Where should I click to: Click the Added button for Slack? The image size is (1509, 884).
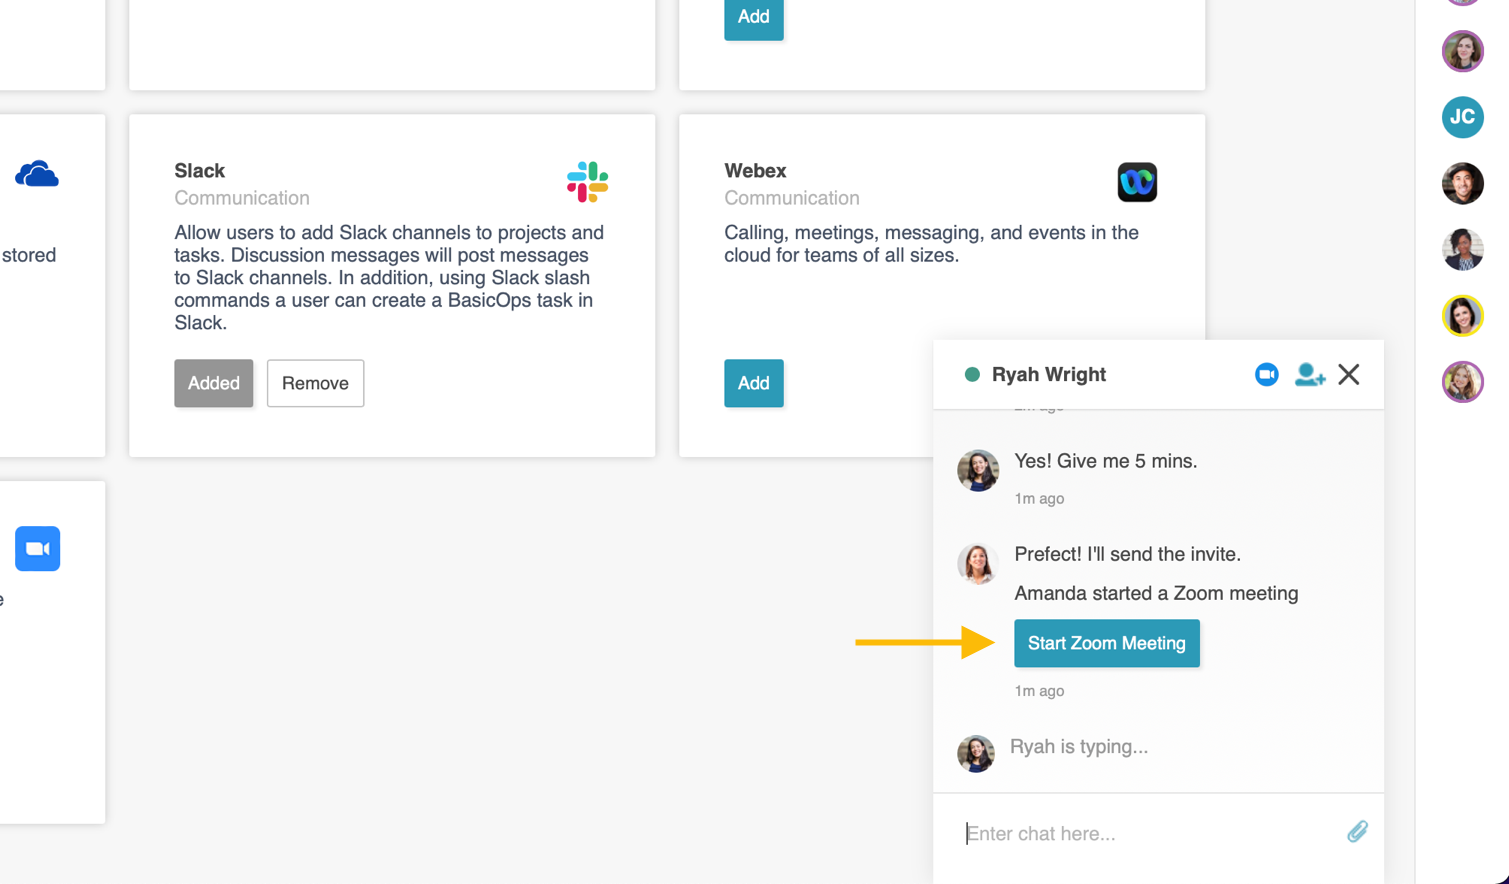tap(214, 383)
